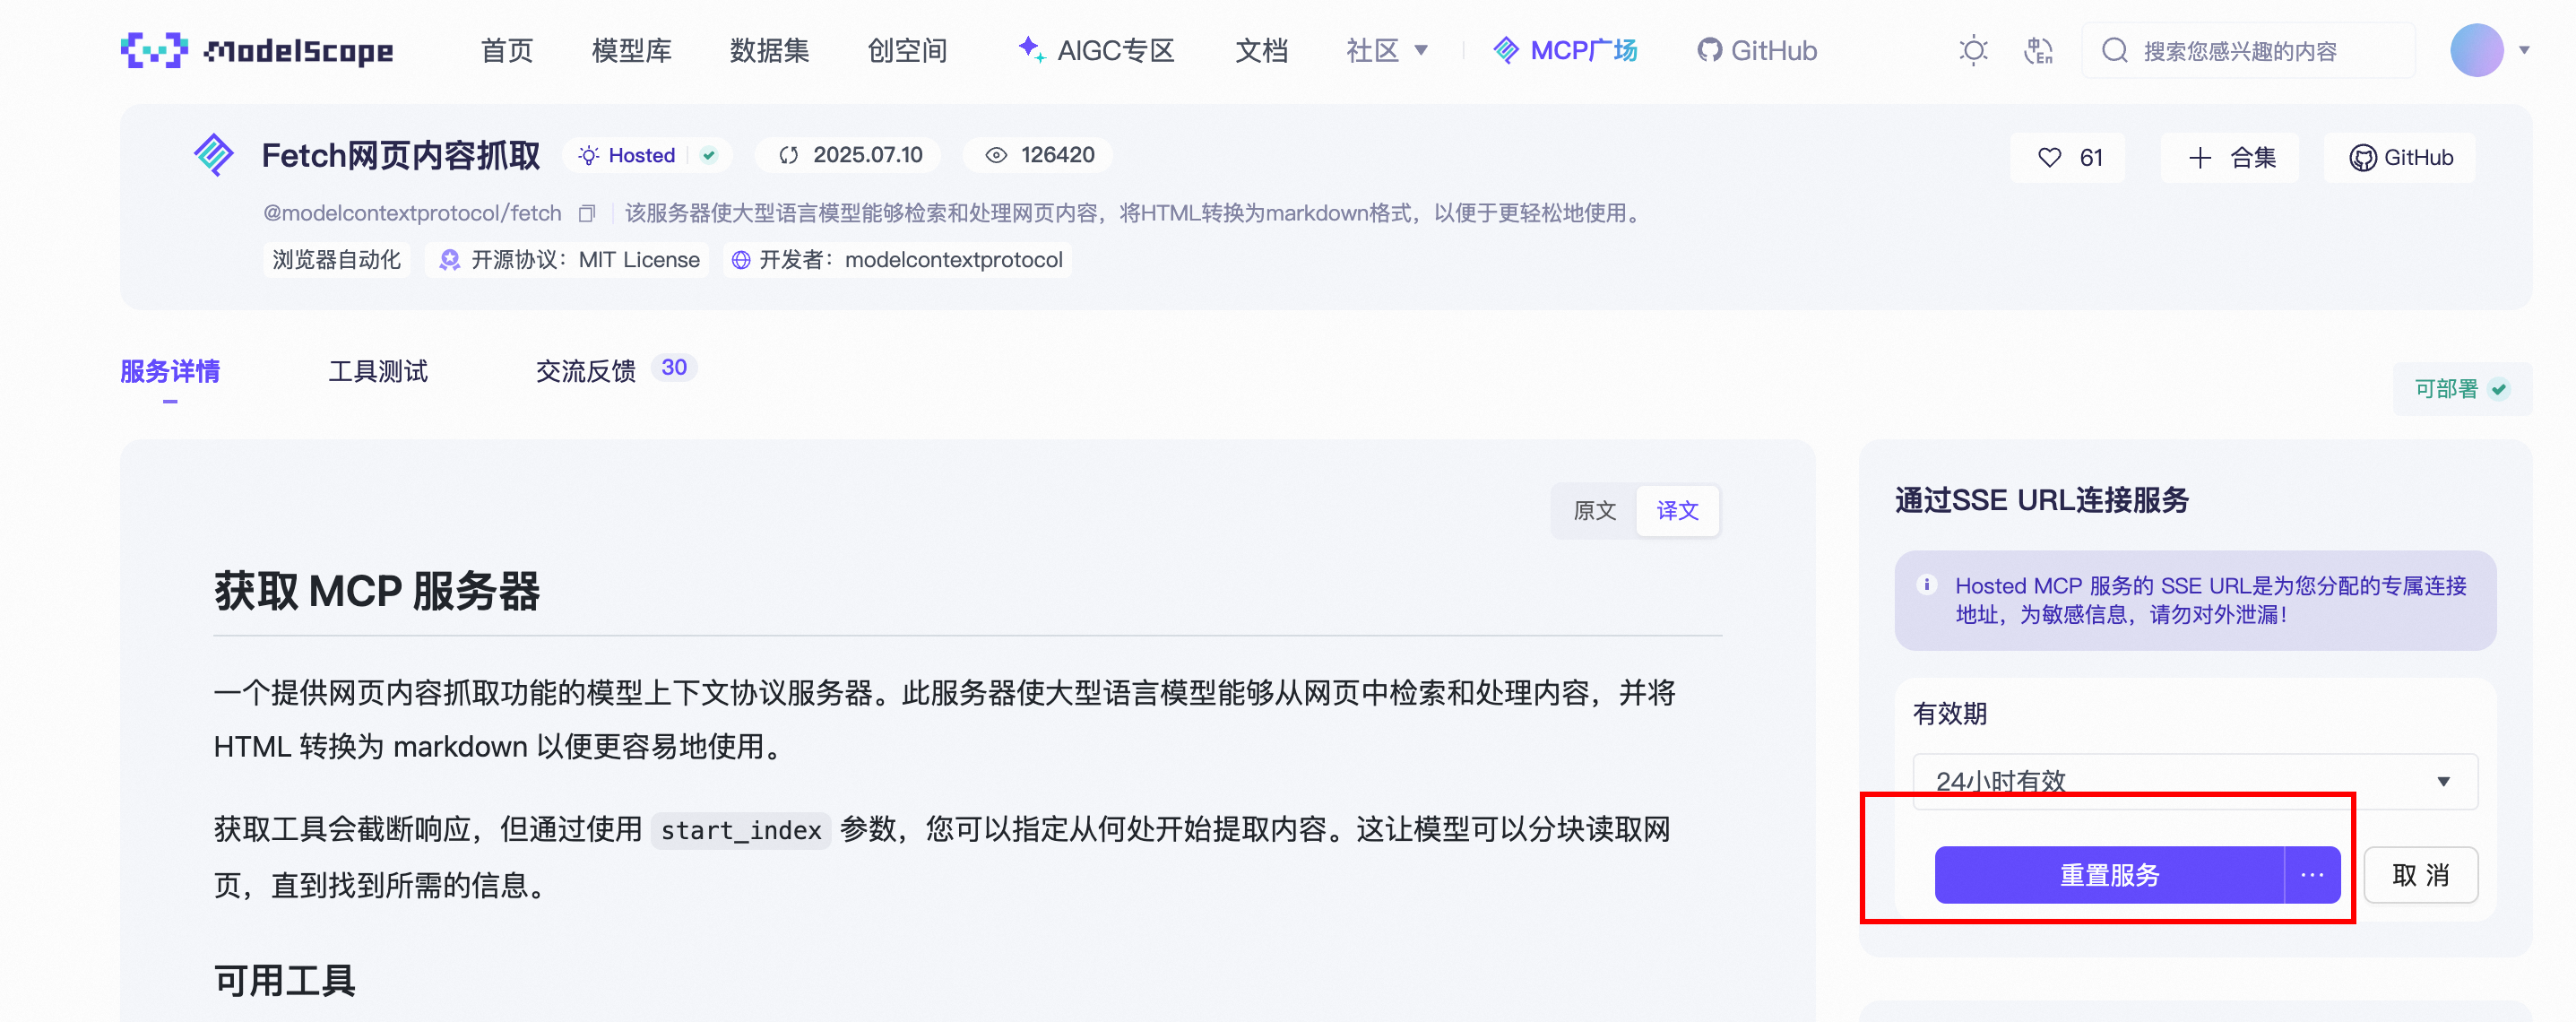Click the search magnifier icon
The image size is (2576, 1022).
[2114, 50]
